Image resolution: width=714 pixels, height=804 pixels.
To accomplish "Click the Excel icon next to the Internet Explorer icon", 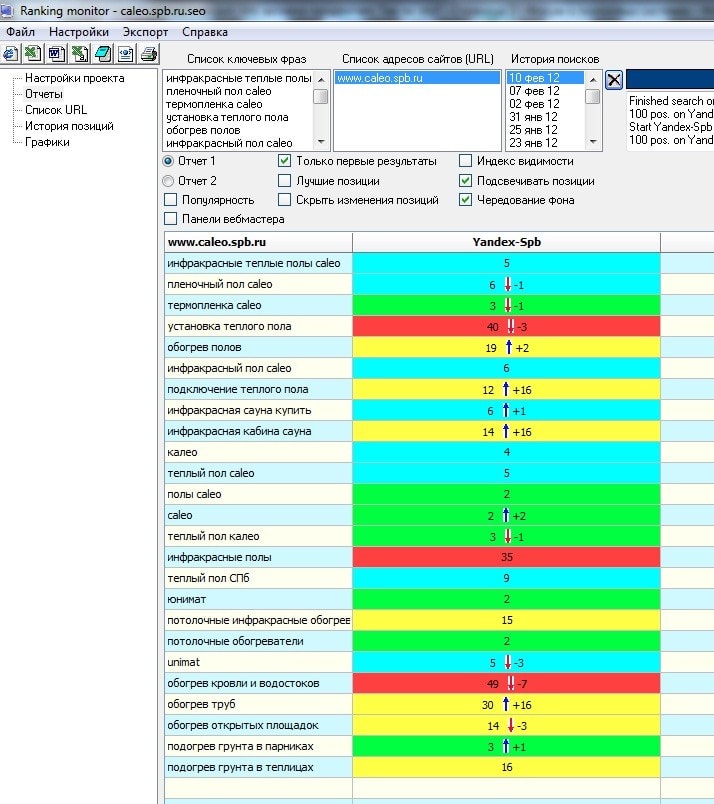I will pos(33,53).
